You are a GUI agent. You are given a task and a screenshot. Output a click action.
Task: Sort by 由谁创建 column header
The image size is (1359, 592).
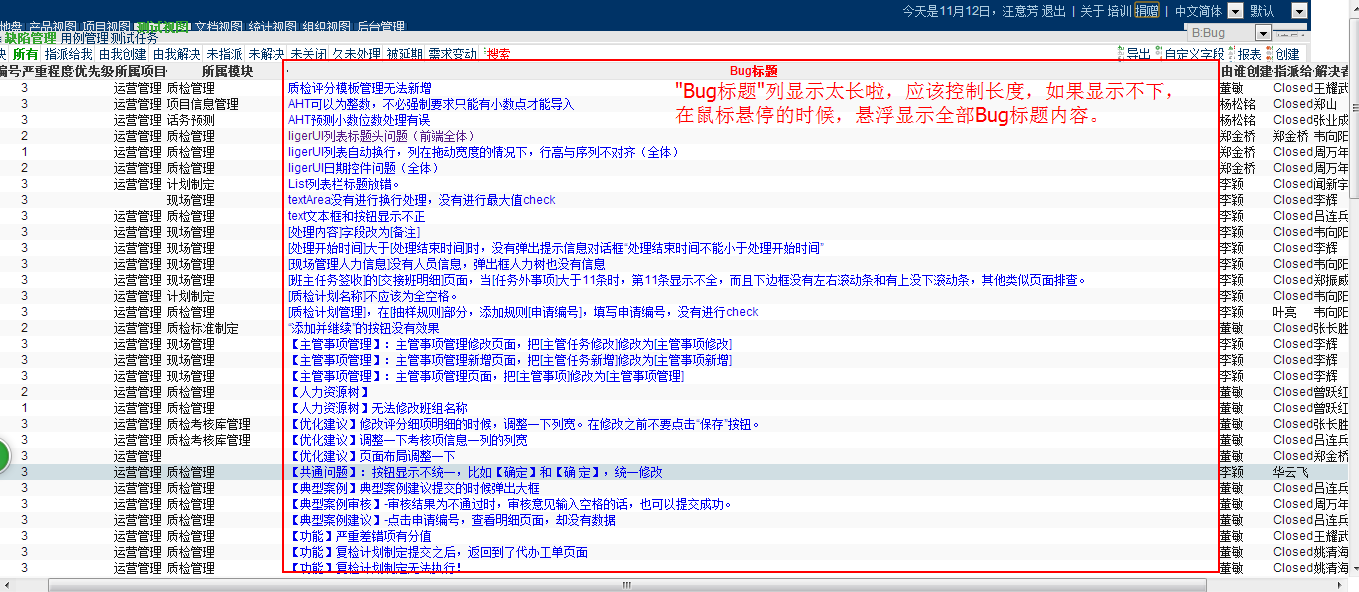1245,71
